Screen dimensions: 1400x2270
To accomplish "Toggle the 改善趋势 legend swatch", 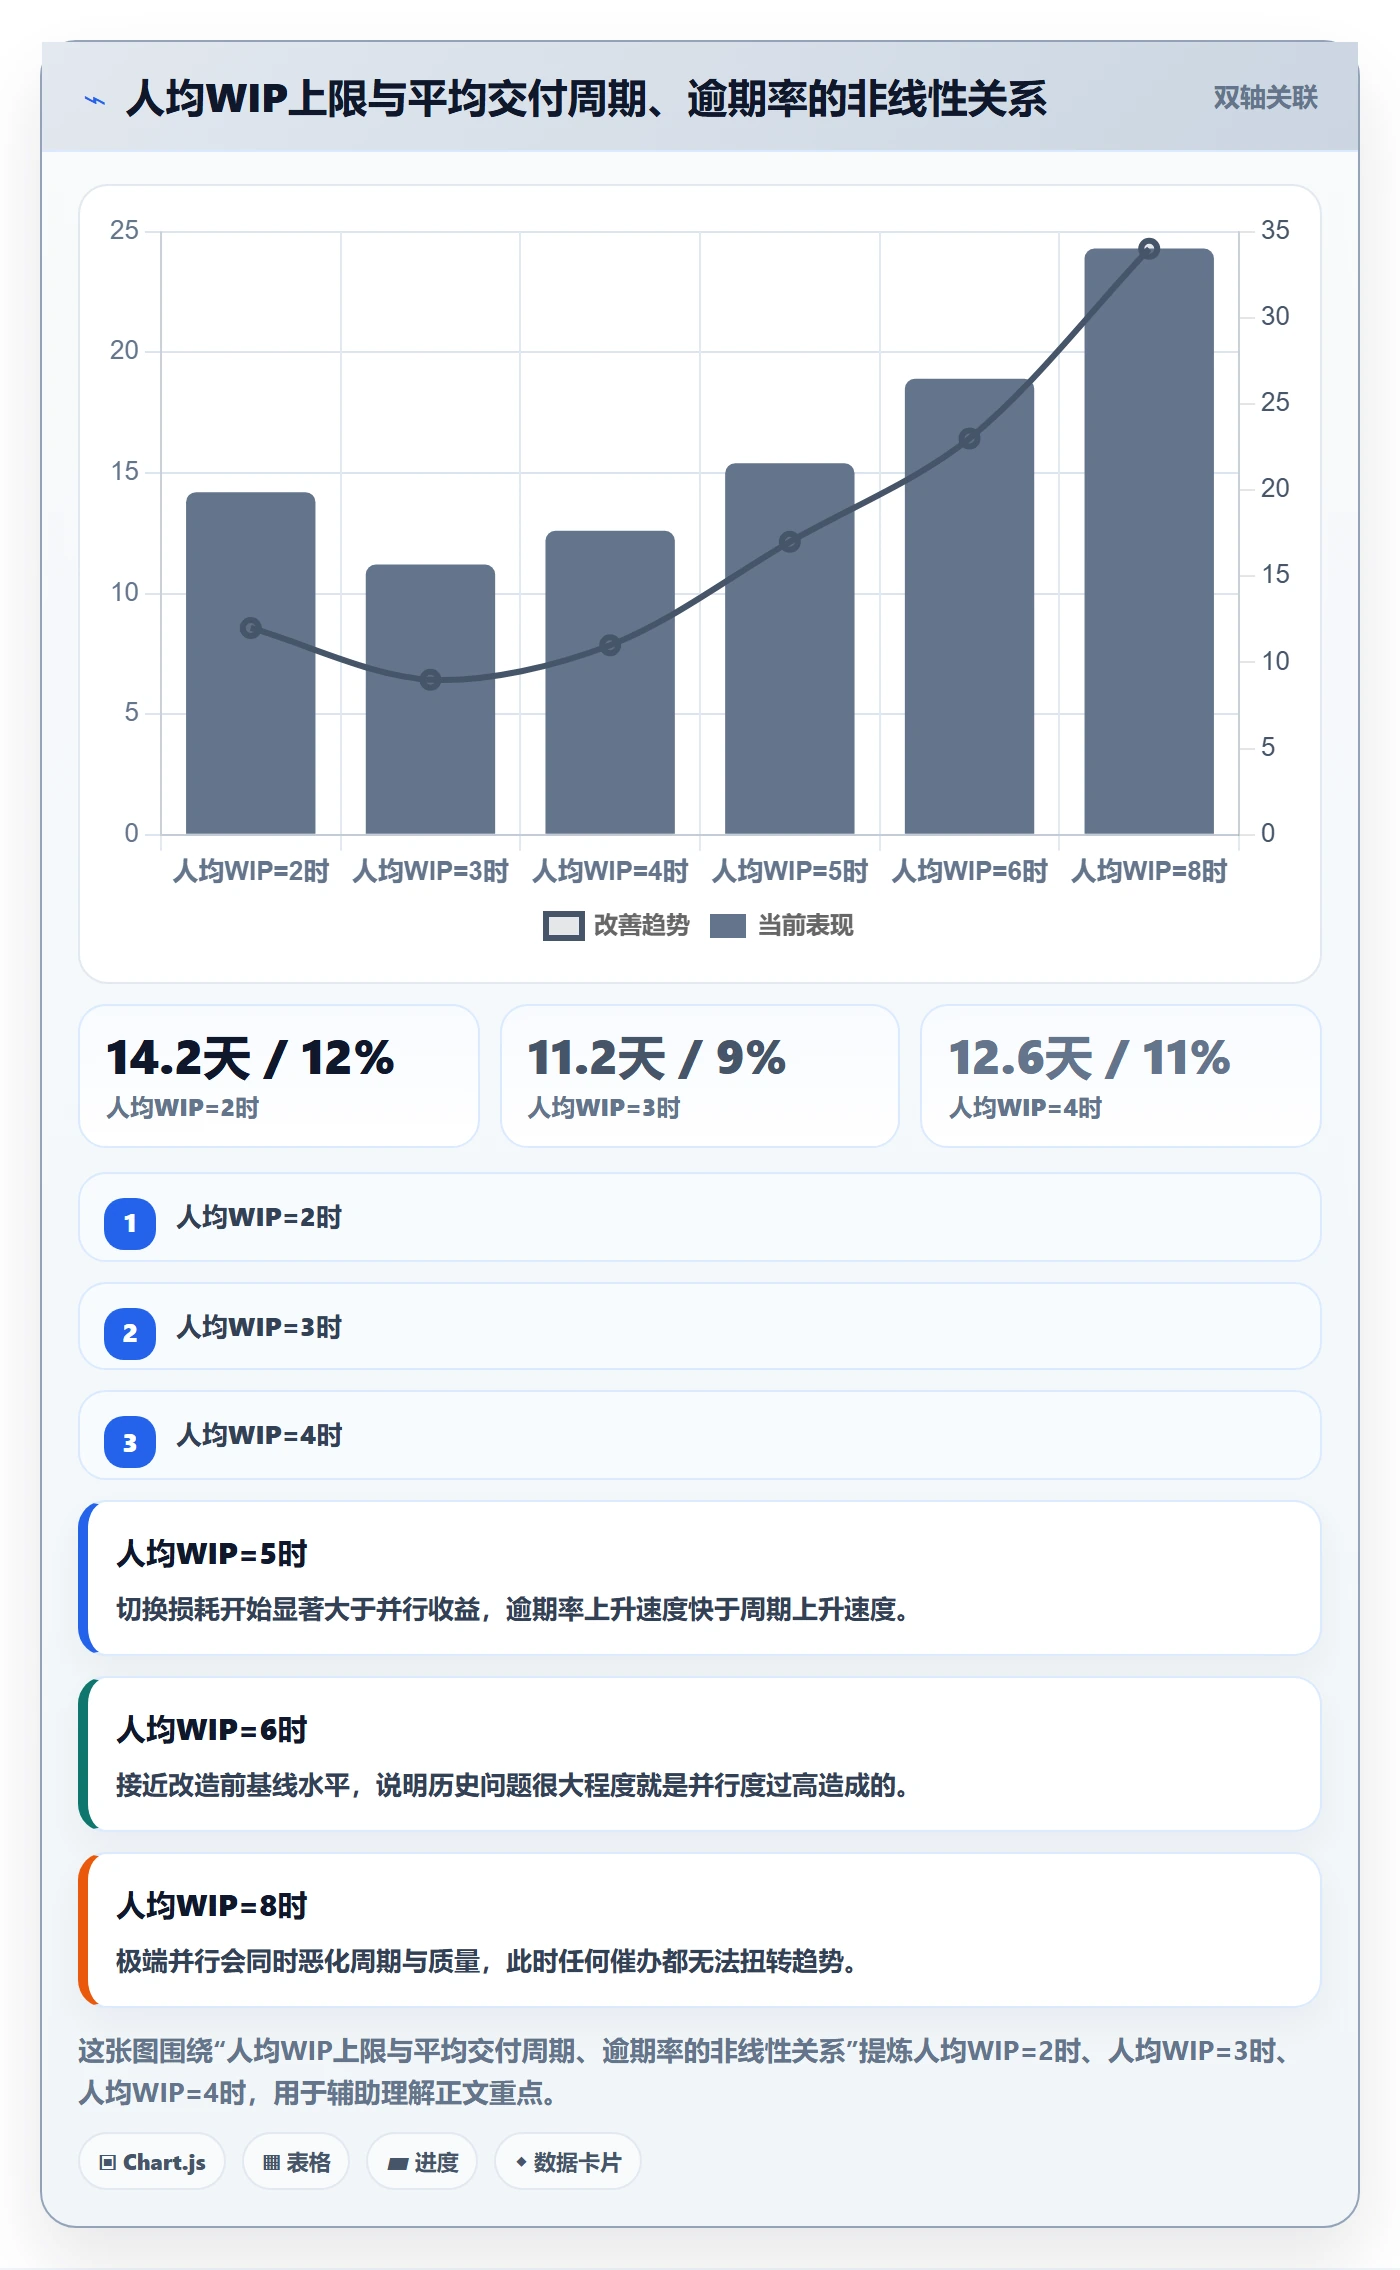I will pyautogui.click(x=563, y=926).
